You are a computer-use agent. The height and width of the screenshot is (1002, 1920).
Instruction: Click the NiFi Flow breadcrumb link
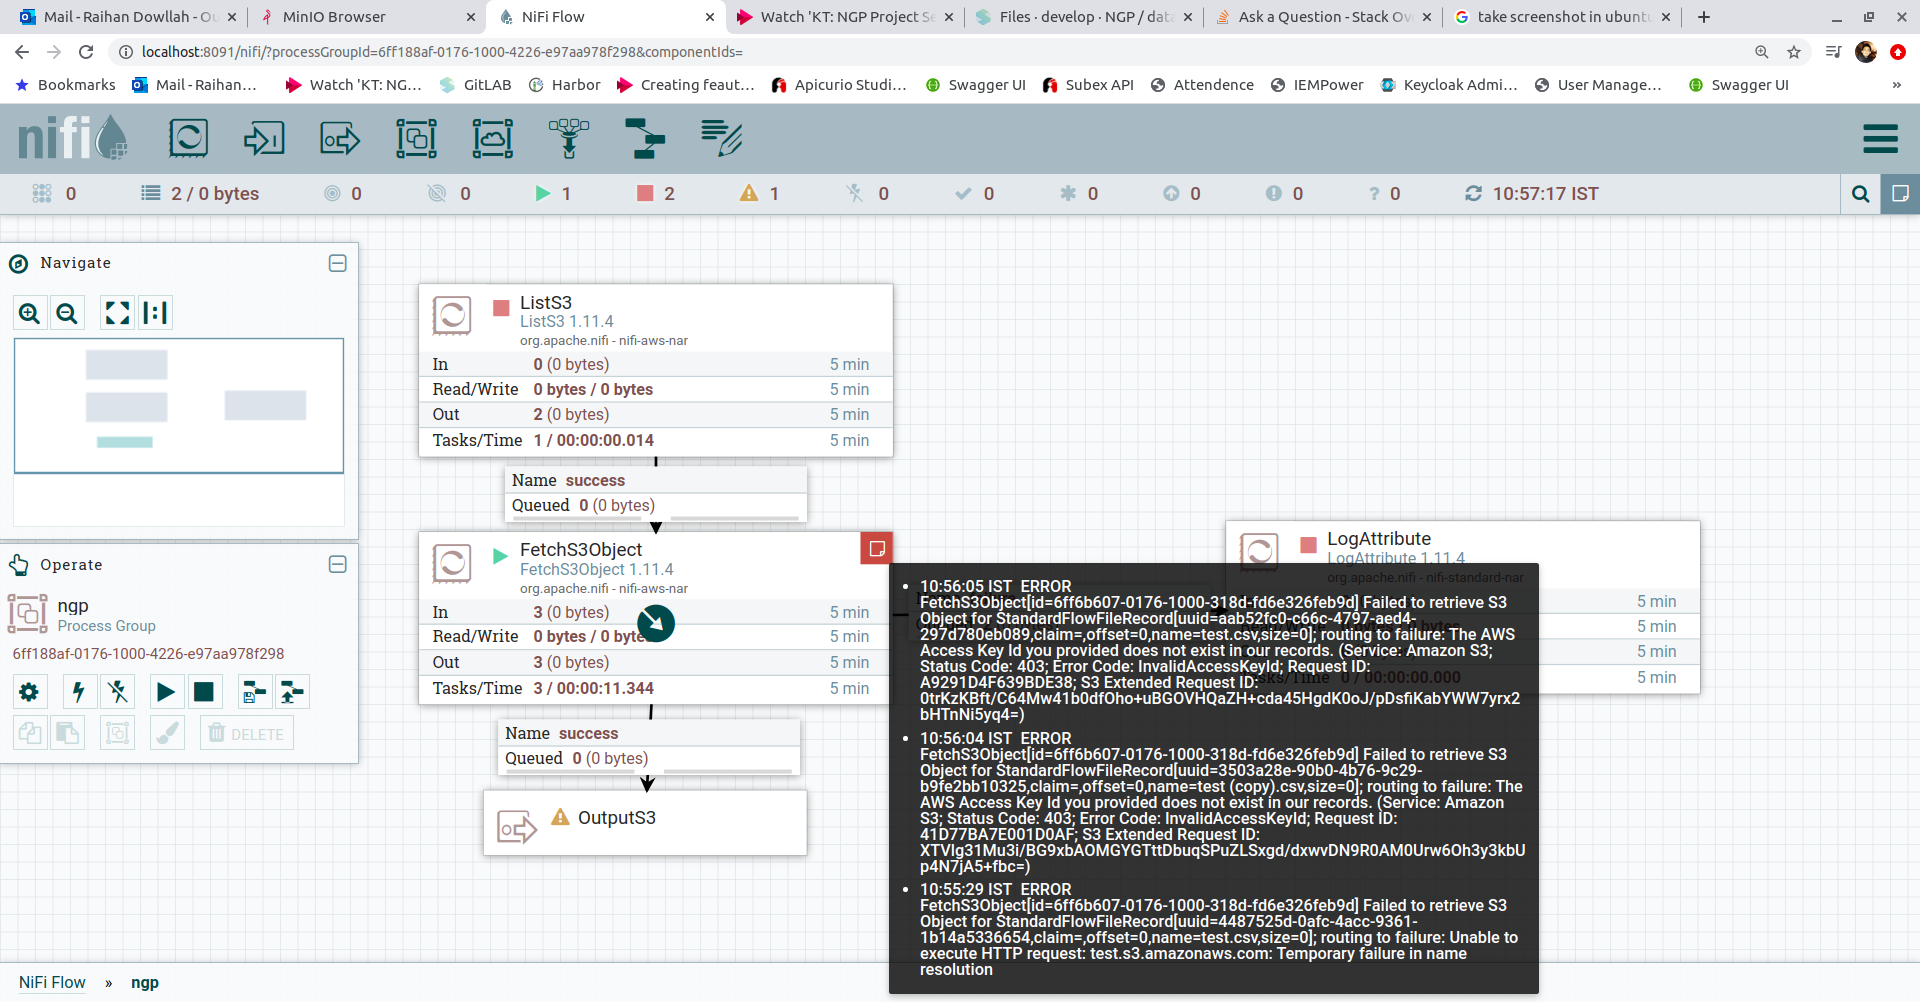pos(52,982)
